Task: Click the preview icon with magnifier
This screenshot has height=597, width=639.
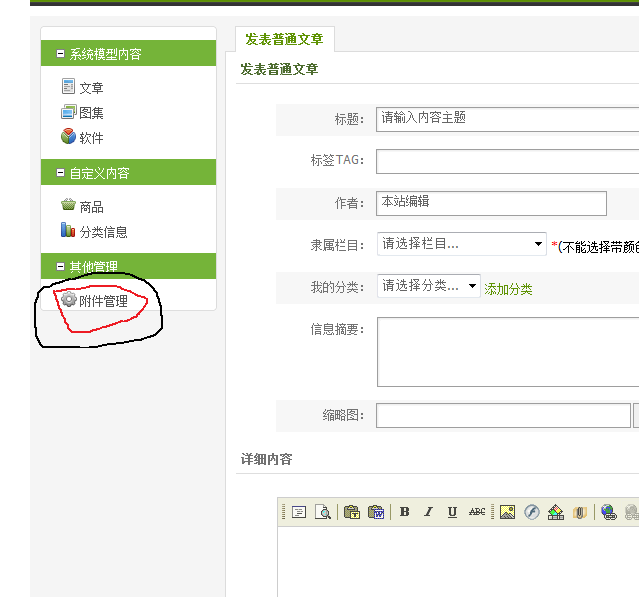Action: point(322,512)
